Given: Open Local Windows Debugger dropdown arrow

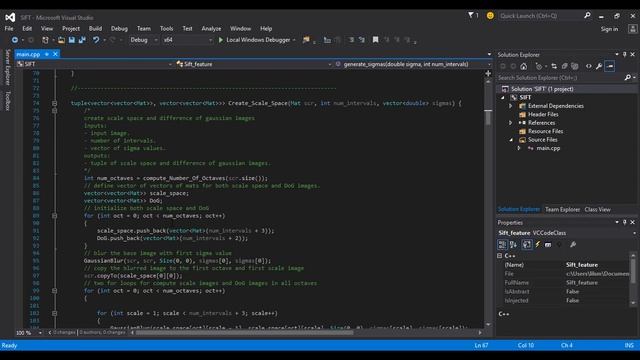Looking at the screenshot, I should coord(294,40).
